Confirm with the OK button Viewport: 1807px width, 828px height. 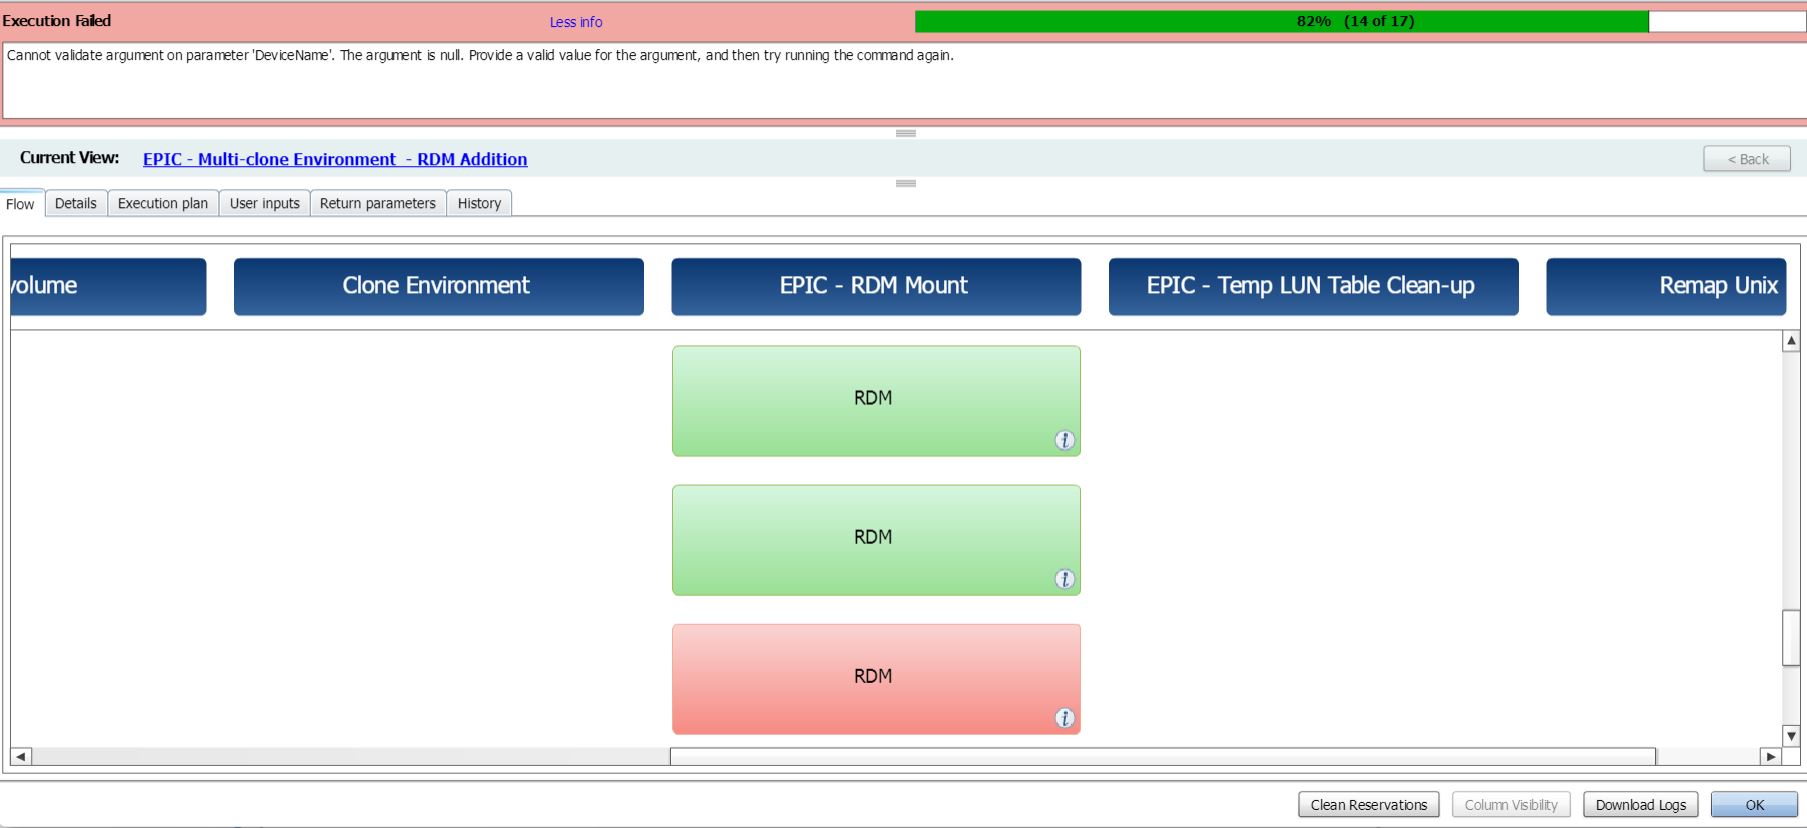[x=1754, y=805]
